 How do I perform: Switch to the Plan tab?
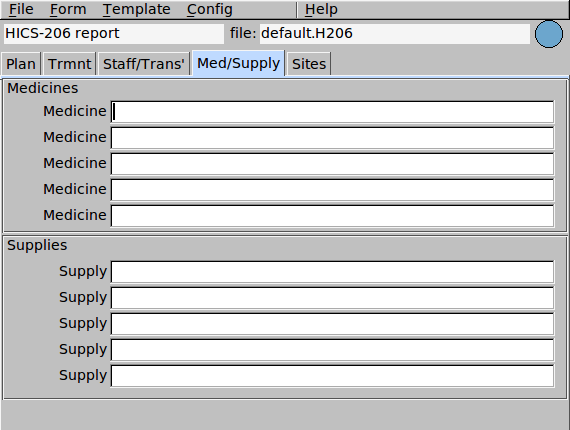pos(21,64)
